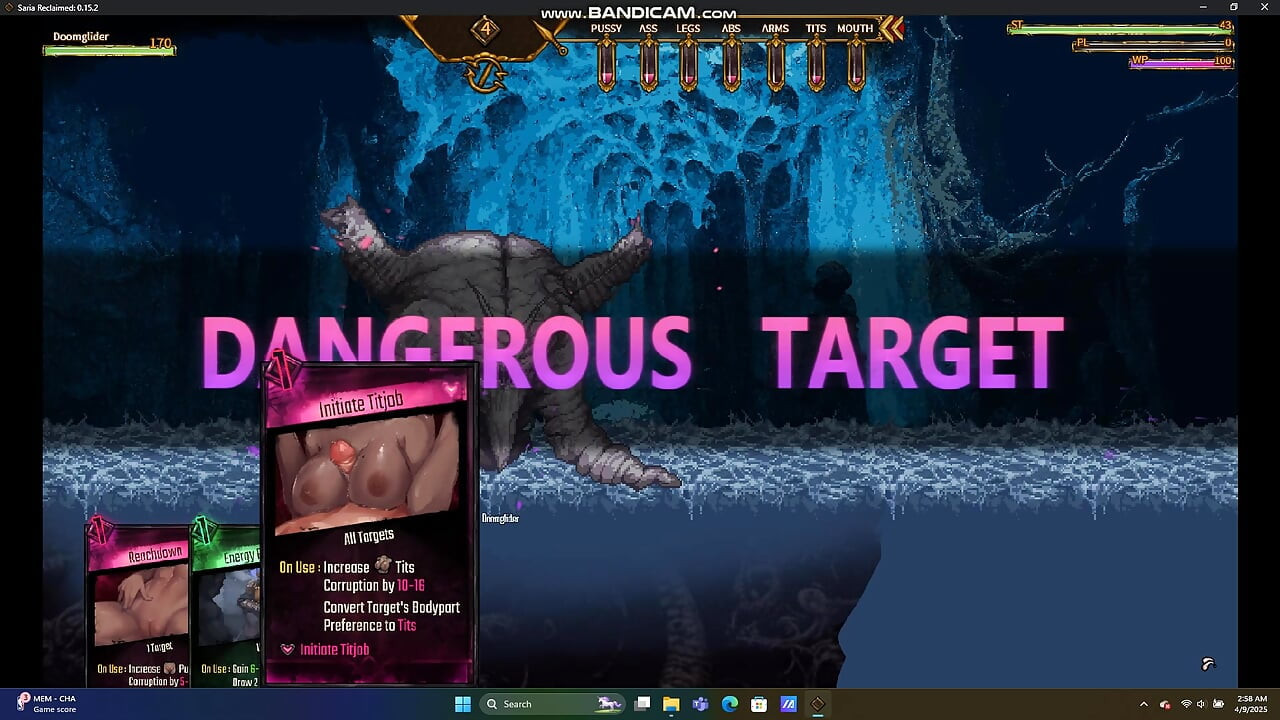This screenshot has height=720, width=1280.
Task: Select the Reachdown card in hand
Action: pos(138,605)
